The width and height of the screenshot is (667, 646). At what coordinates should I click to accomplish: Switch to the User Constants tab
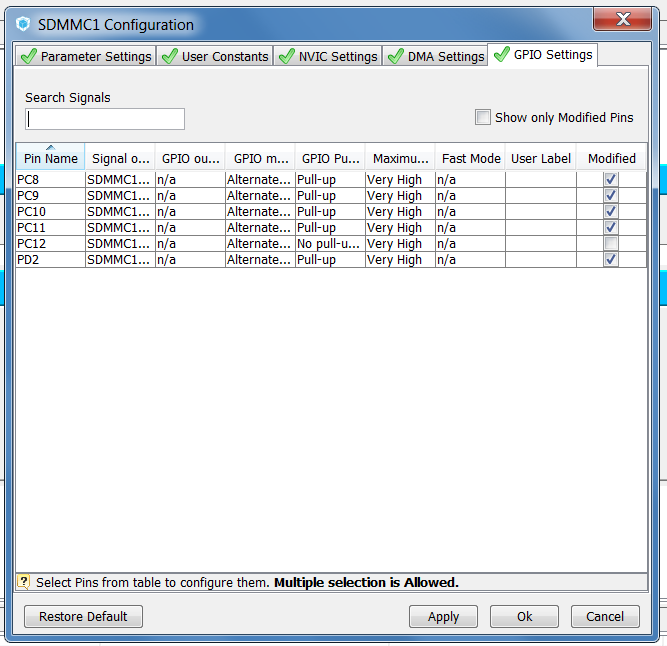215,56
